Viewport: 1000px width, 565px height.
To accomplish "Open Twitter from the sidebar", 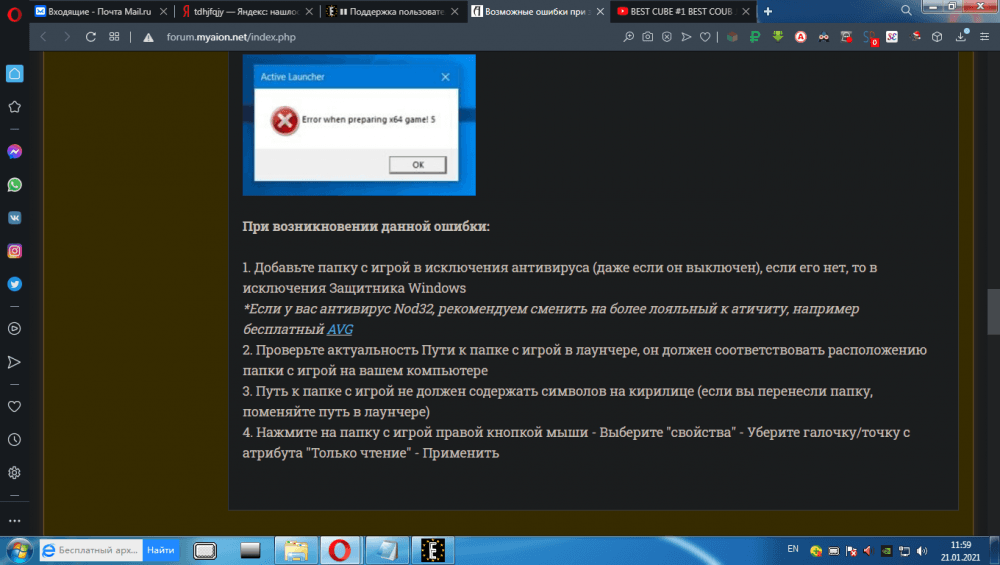I will coord(15,284).
